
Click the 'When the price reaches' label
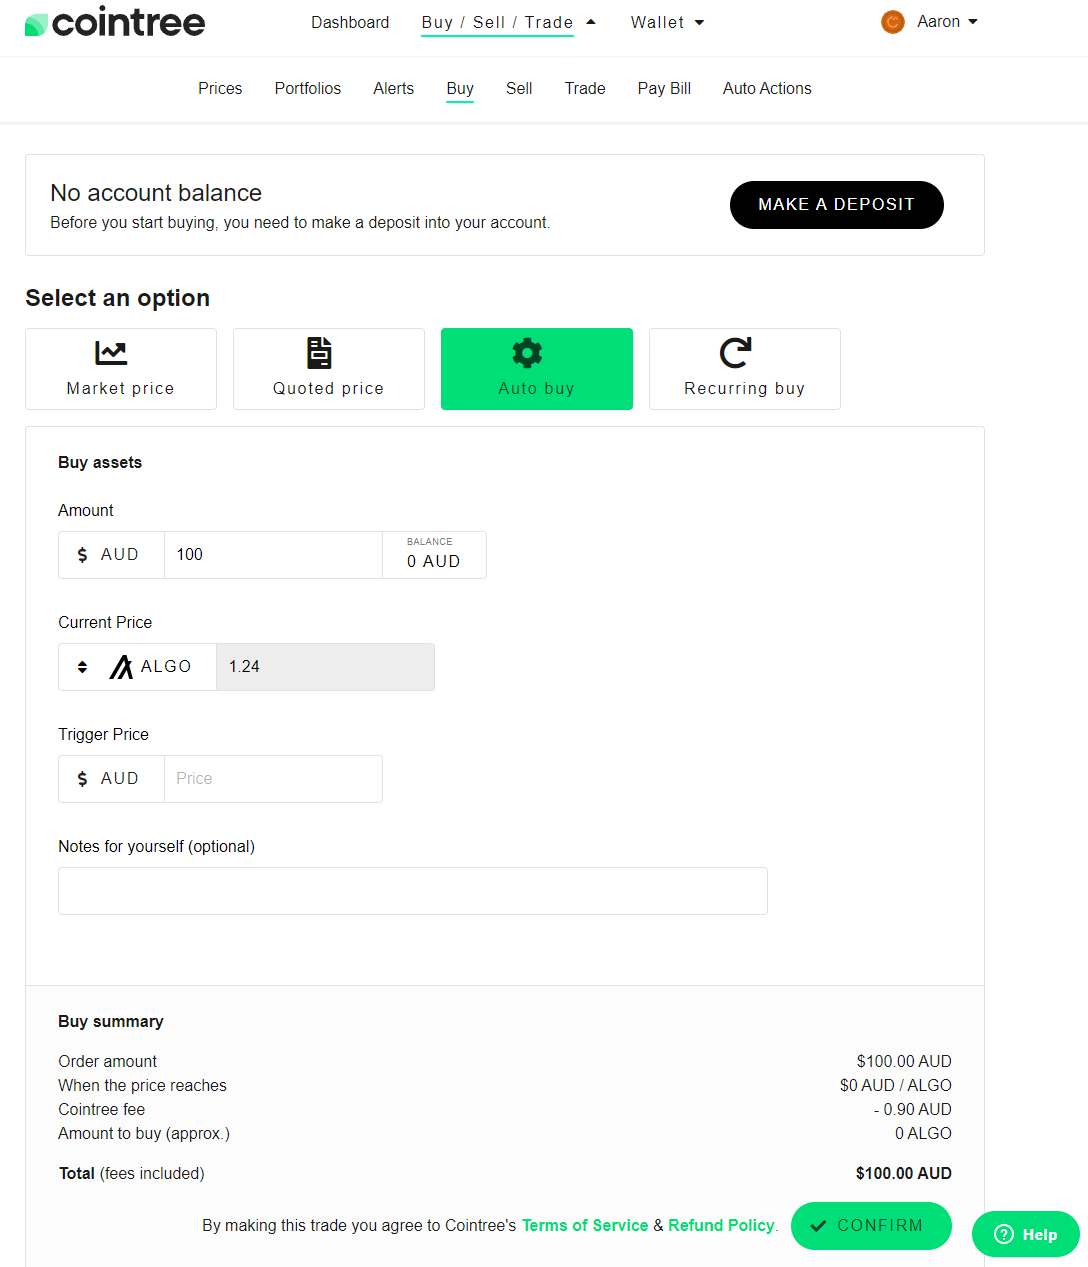point(143,1086)
